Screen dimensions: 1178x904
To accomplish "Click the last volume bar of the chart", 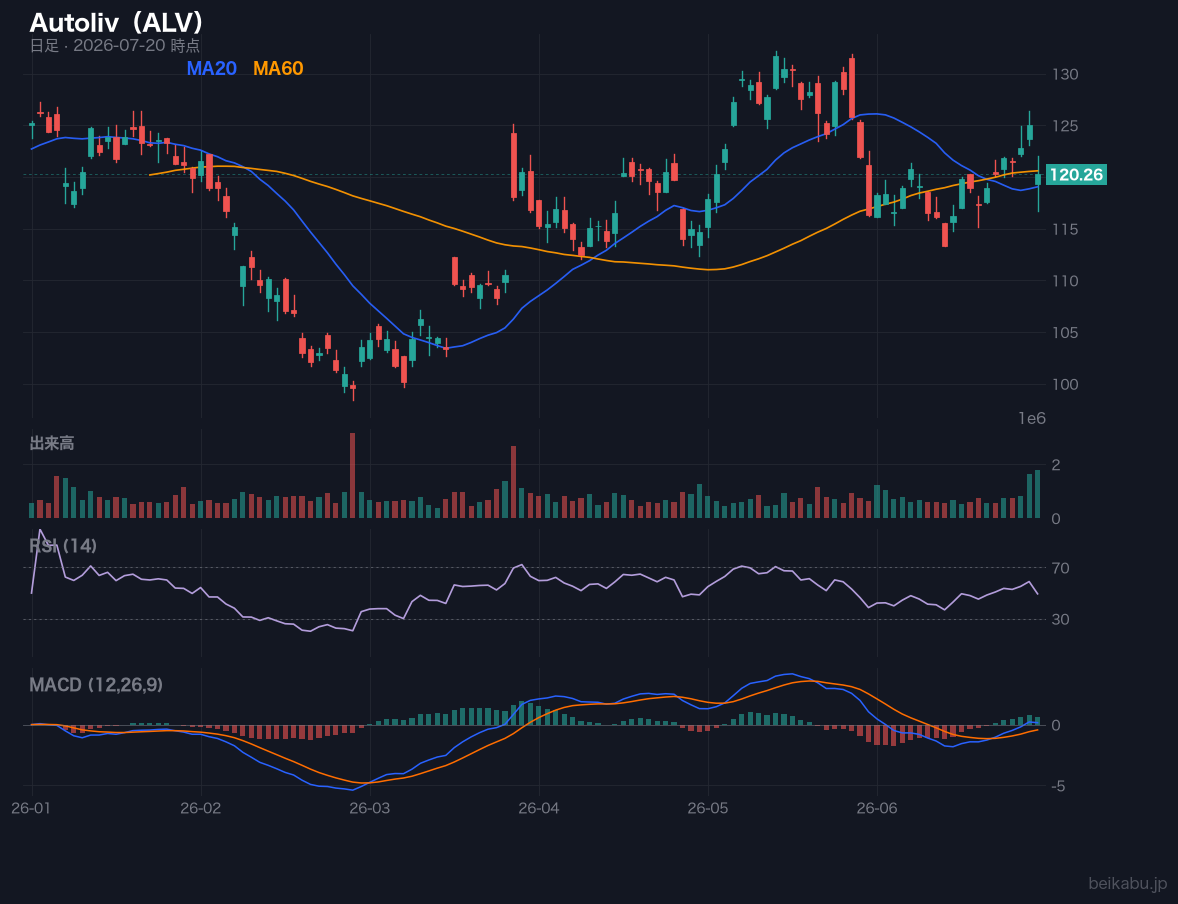I will [1038, 494].
